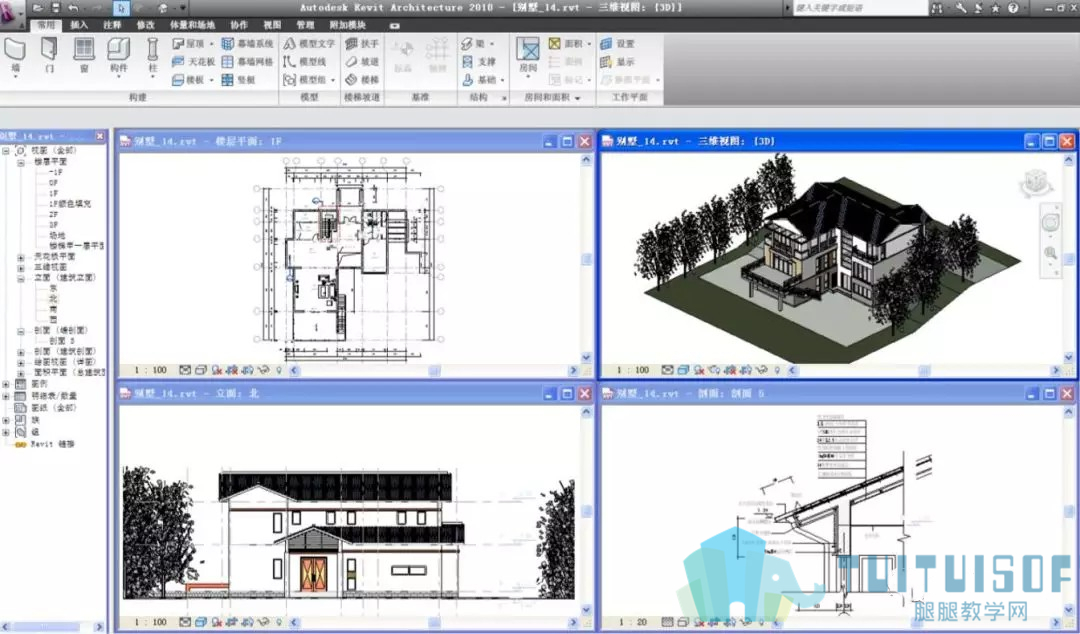Toggle temporary hide/isolate in north elevation view
Image resolution: width=1080 pixels, height=634 pixels.
263,622
